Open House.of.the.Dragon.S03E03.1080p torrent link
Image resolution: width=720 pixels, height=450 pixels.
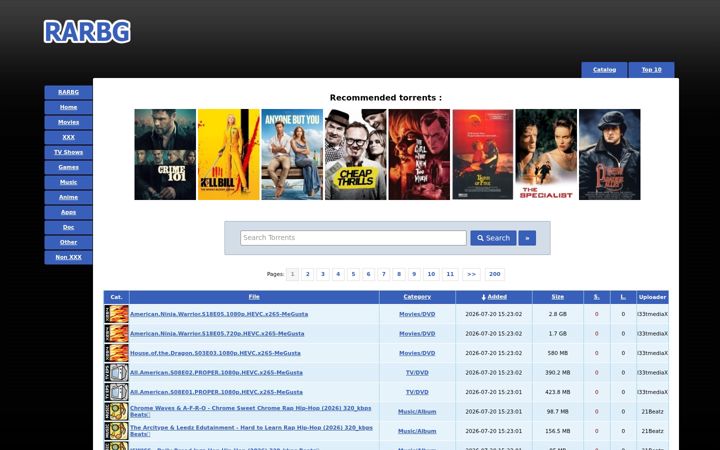215,353
